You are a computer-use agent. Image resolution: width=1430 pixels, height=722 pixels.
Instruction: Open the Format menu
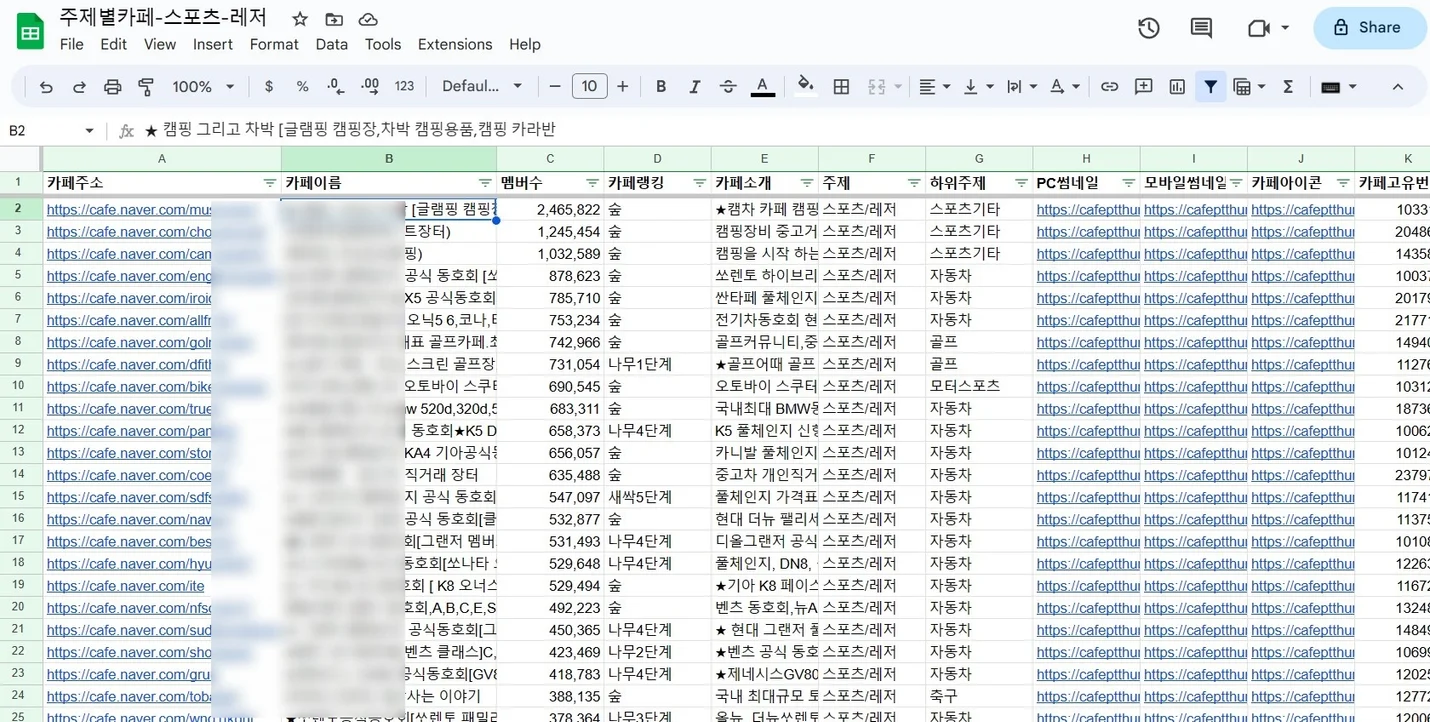click(x=274, y=44)
